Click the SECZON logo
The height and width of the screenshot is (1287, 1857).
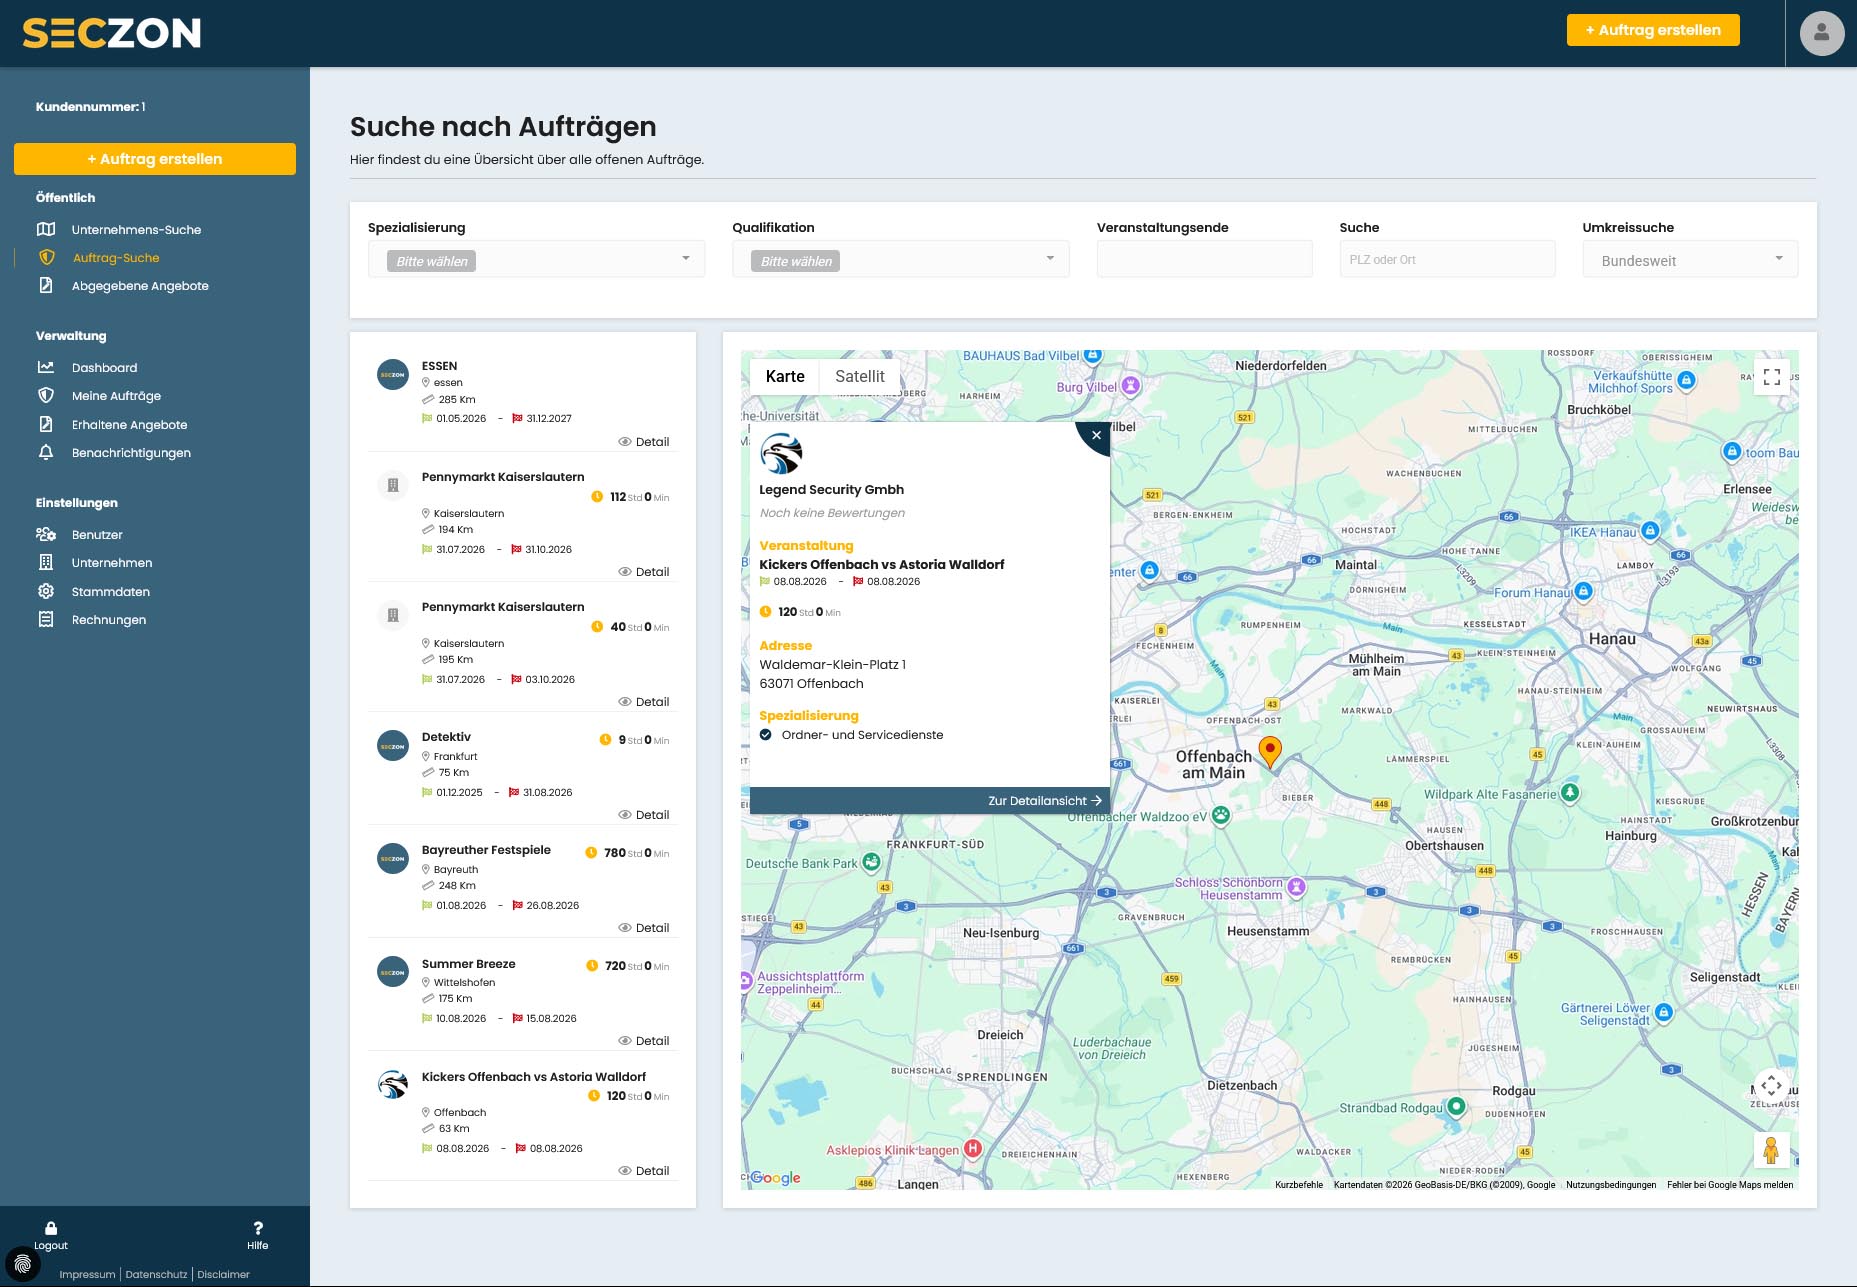tap(111, 33)
